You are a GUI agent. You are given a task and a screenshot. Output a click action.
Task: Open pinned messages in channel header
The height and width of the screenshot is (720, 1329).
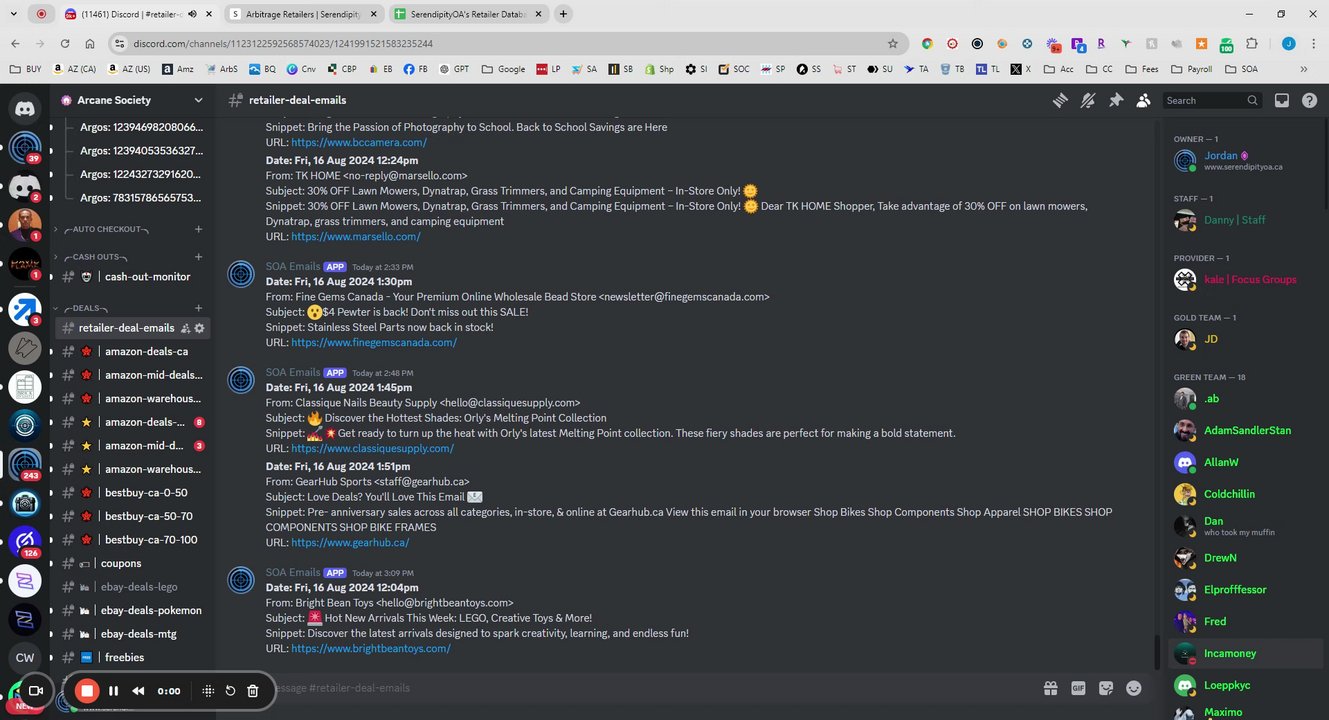coord(1116,100)
